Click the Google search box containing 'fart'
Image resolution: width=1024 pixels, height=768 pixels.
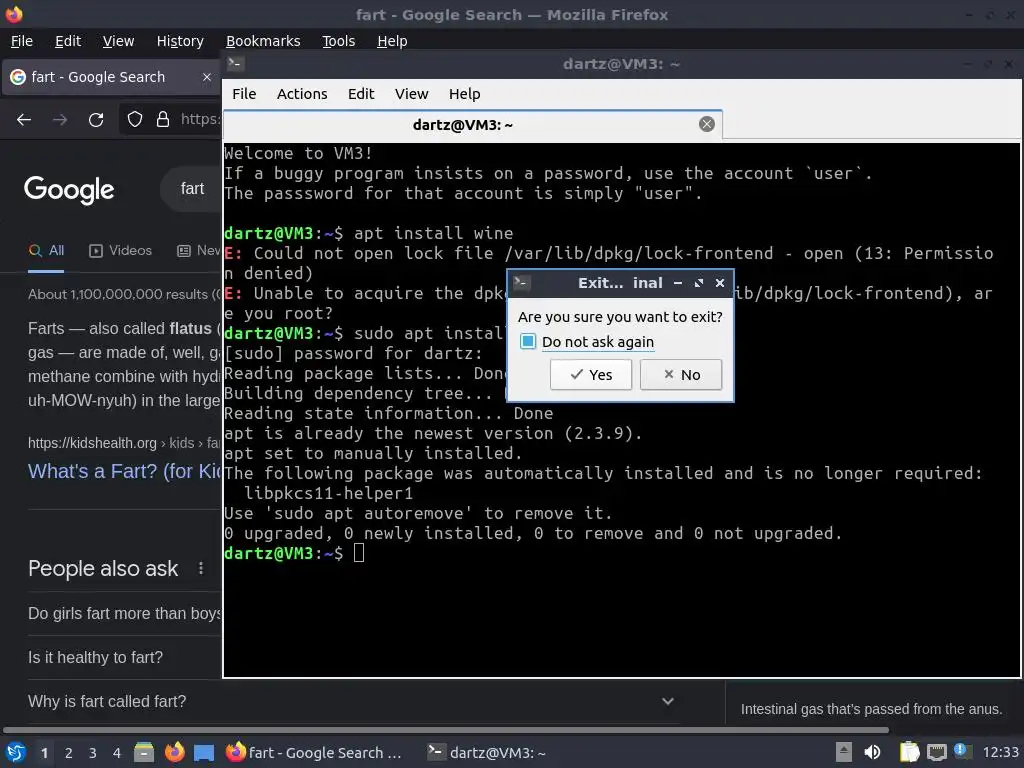[192, 189]
